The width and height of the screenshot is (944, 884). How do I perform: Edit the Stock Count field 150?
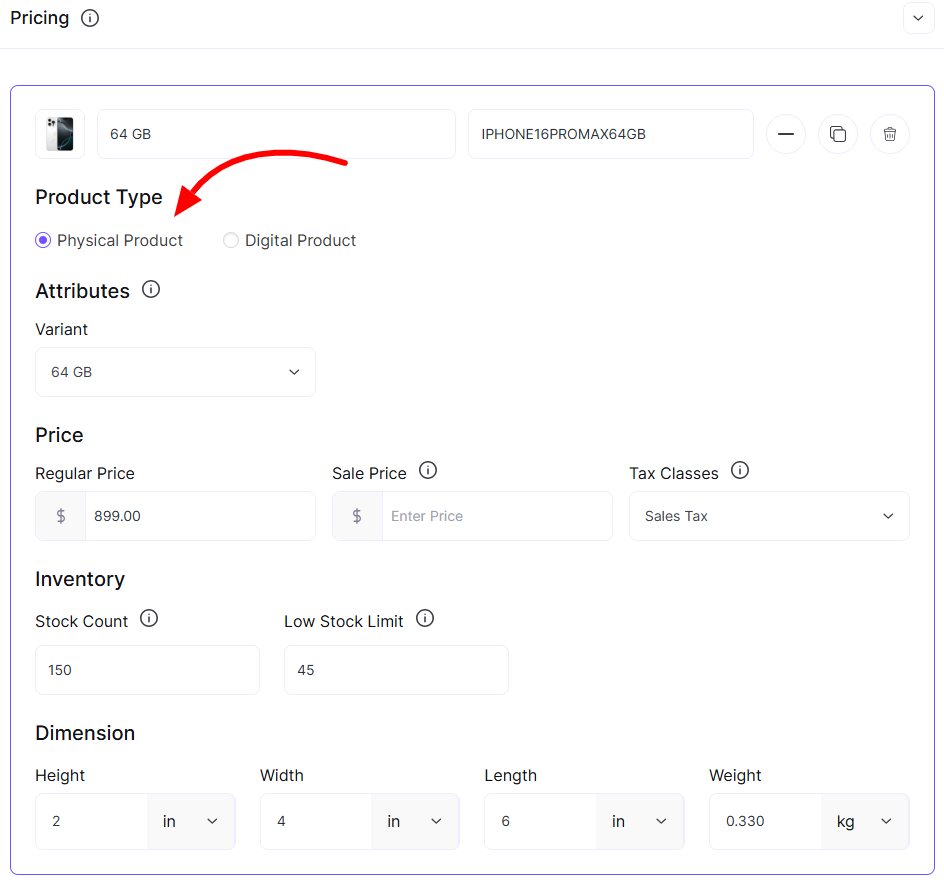click(x=148, y=670)
